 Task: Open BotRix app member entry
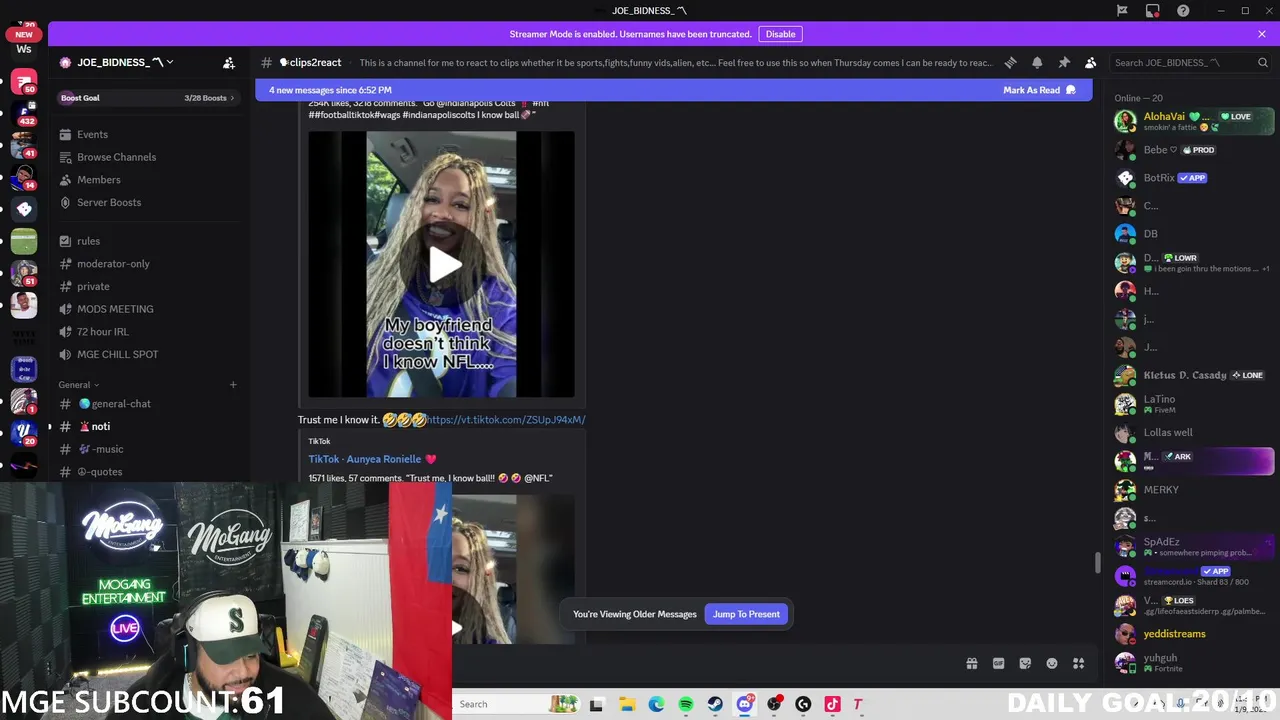tap(1193, 178)
